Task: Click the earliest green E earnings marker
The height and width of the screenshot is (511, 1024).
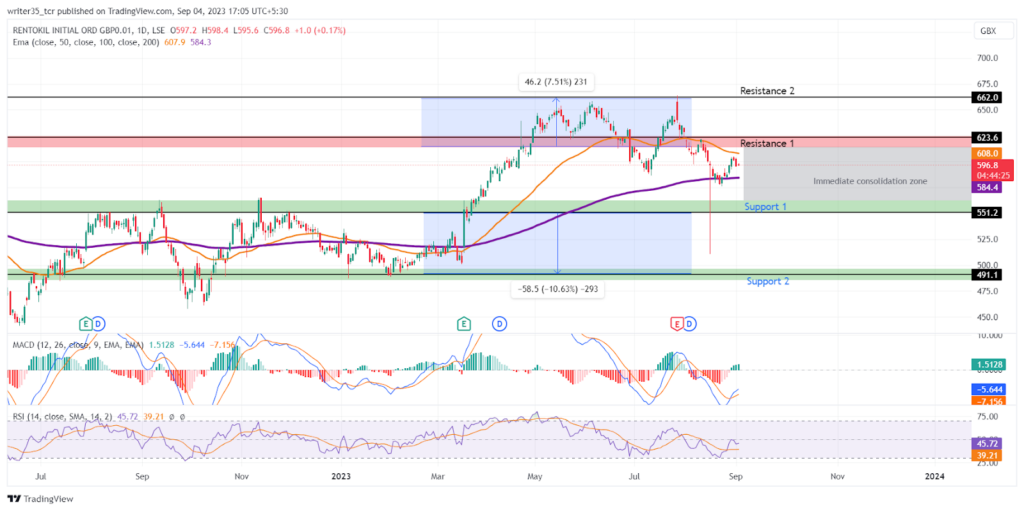Action: pyautogui.click(x=85, y=323)
